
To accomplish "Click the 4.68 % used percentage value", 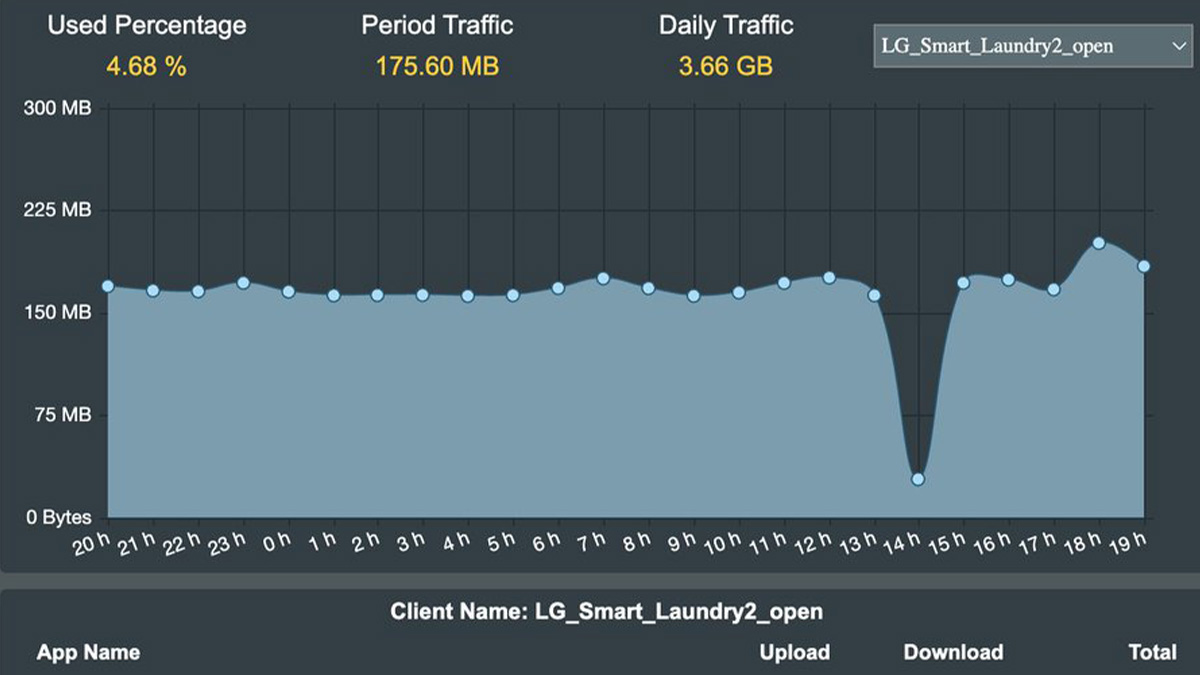I will 146,67.
